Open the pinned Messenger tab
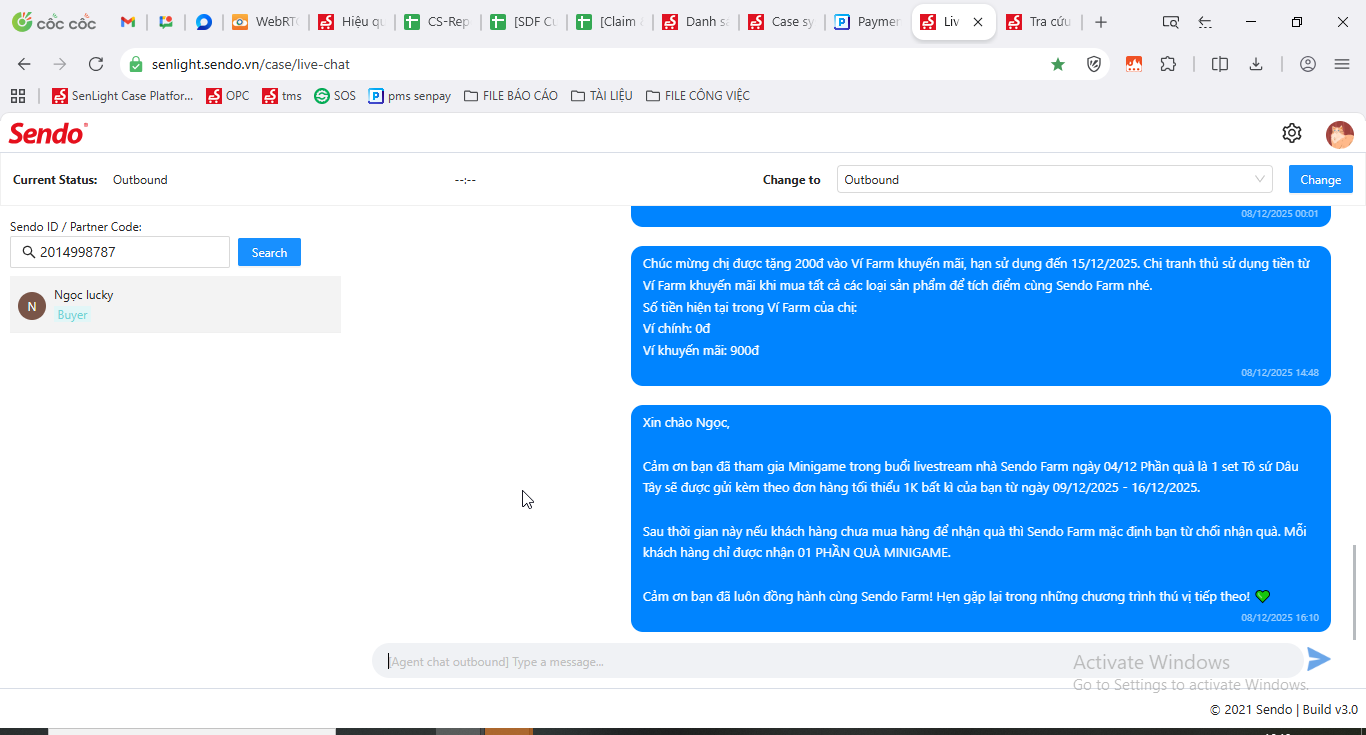 [x=204, y=22]
